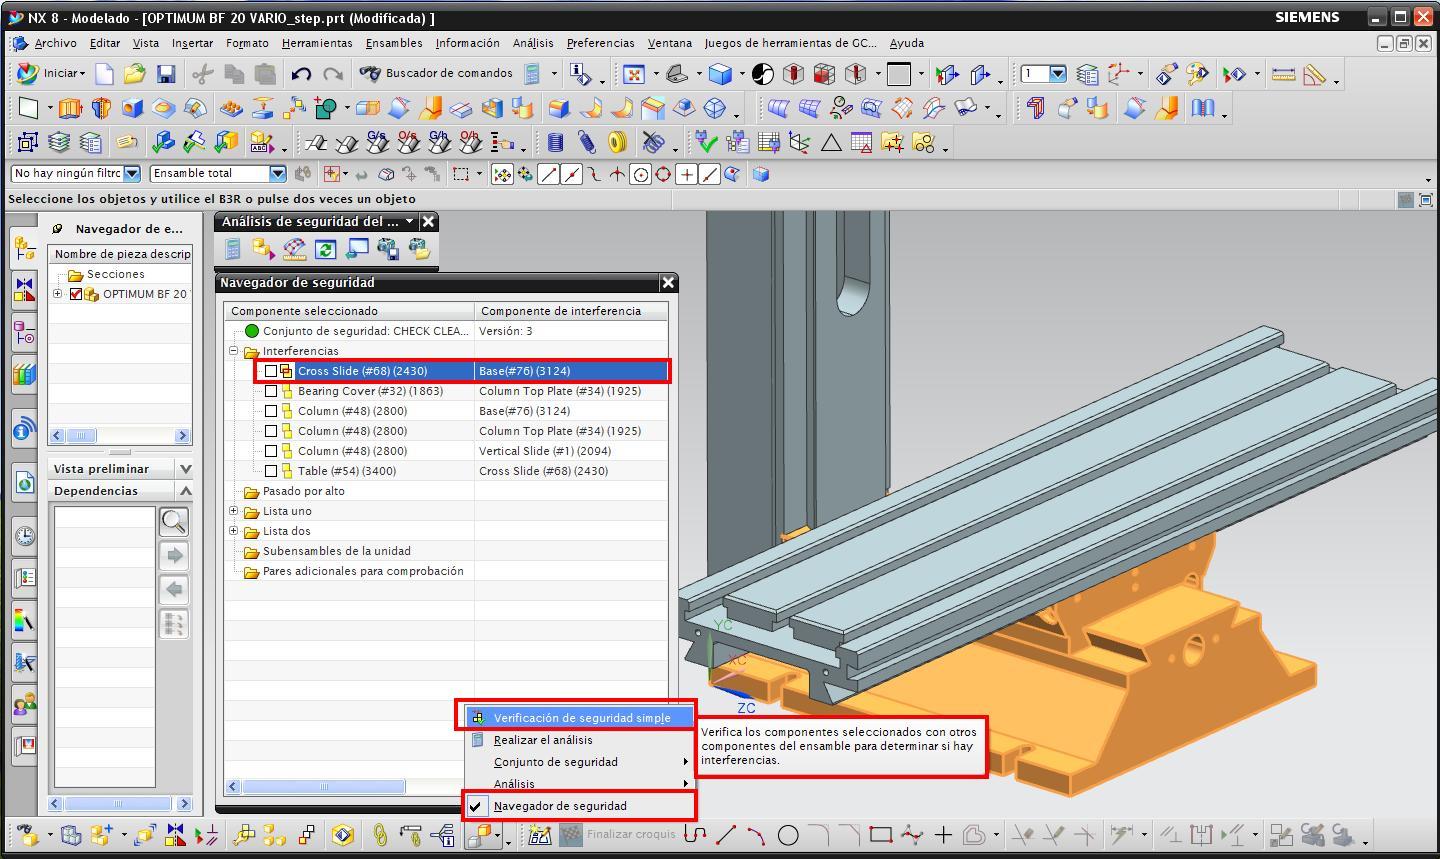Toggle checkbox for Cross Slide (#68) row
Image resolution: width=1440 pixels, height=859 pixels.
[x=271, y=371]
